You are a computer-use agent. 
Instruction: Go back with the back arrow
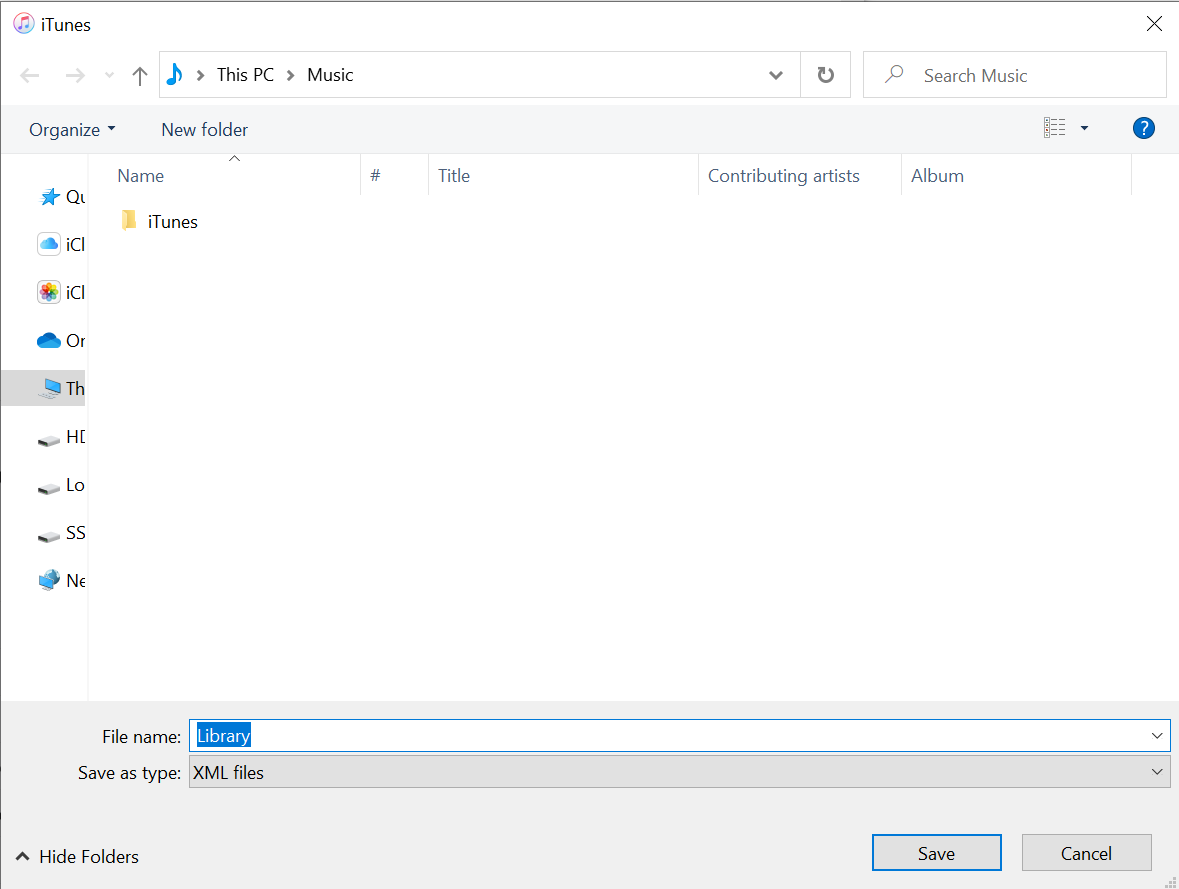pos(29,75)
